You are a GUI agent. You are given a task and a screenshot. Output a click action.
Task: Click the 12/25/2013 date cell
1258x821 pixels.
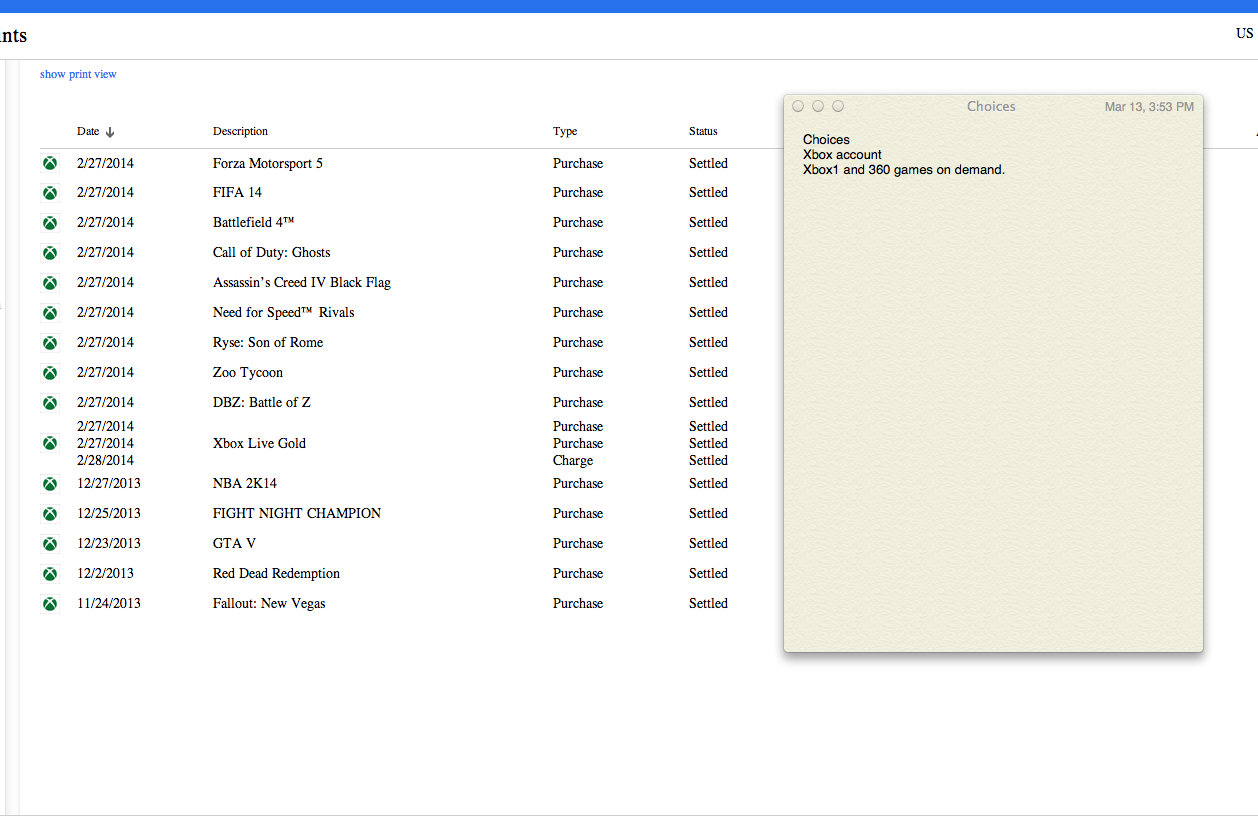109,513
